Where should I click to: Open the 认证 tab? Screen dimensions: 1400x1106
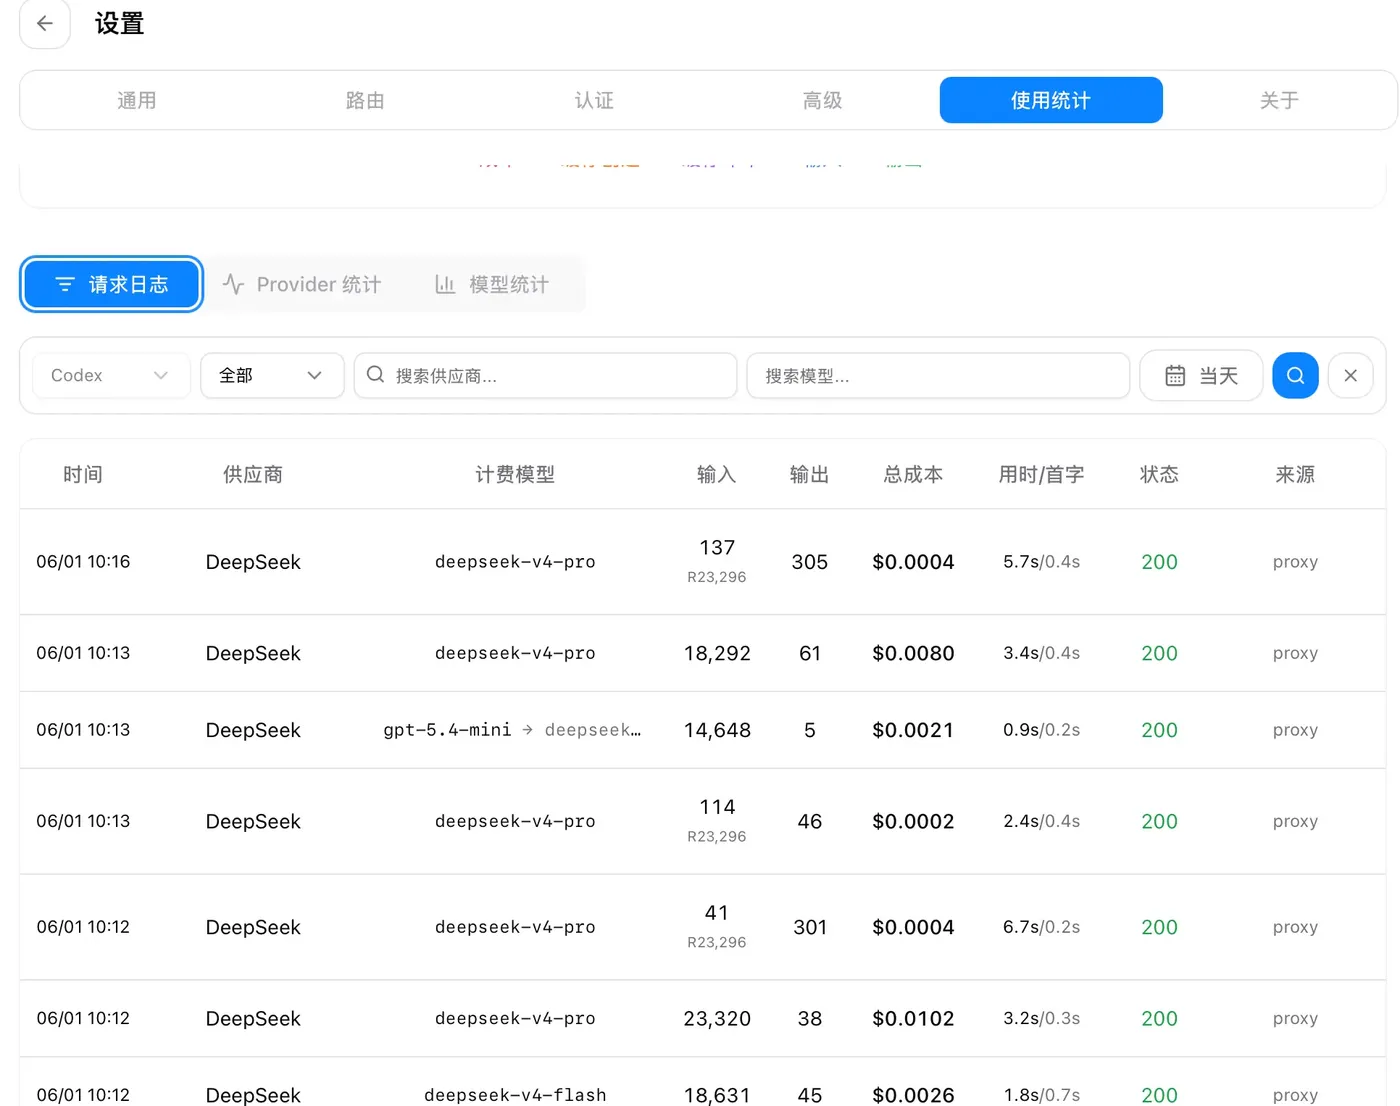(x=594, y=100)
